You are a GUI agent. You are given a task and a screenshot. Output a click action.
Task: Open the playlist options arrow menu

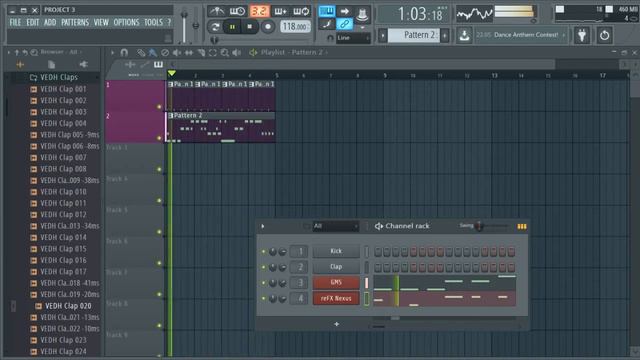click(x=112, y=53)
